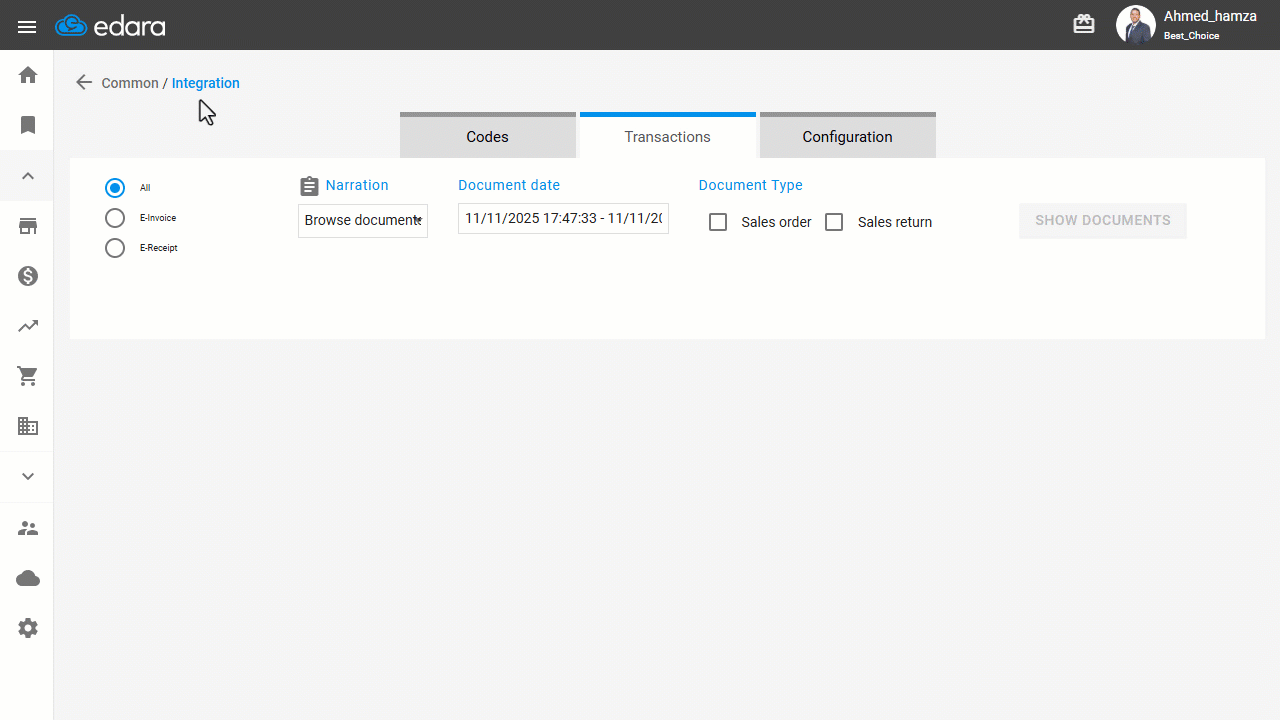The width and height of the screenshot is (1280, 720).
Task: Click the Document date label
Action: (509, 185)
